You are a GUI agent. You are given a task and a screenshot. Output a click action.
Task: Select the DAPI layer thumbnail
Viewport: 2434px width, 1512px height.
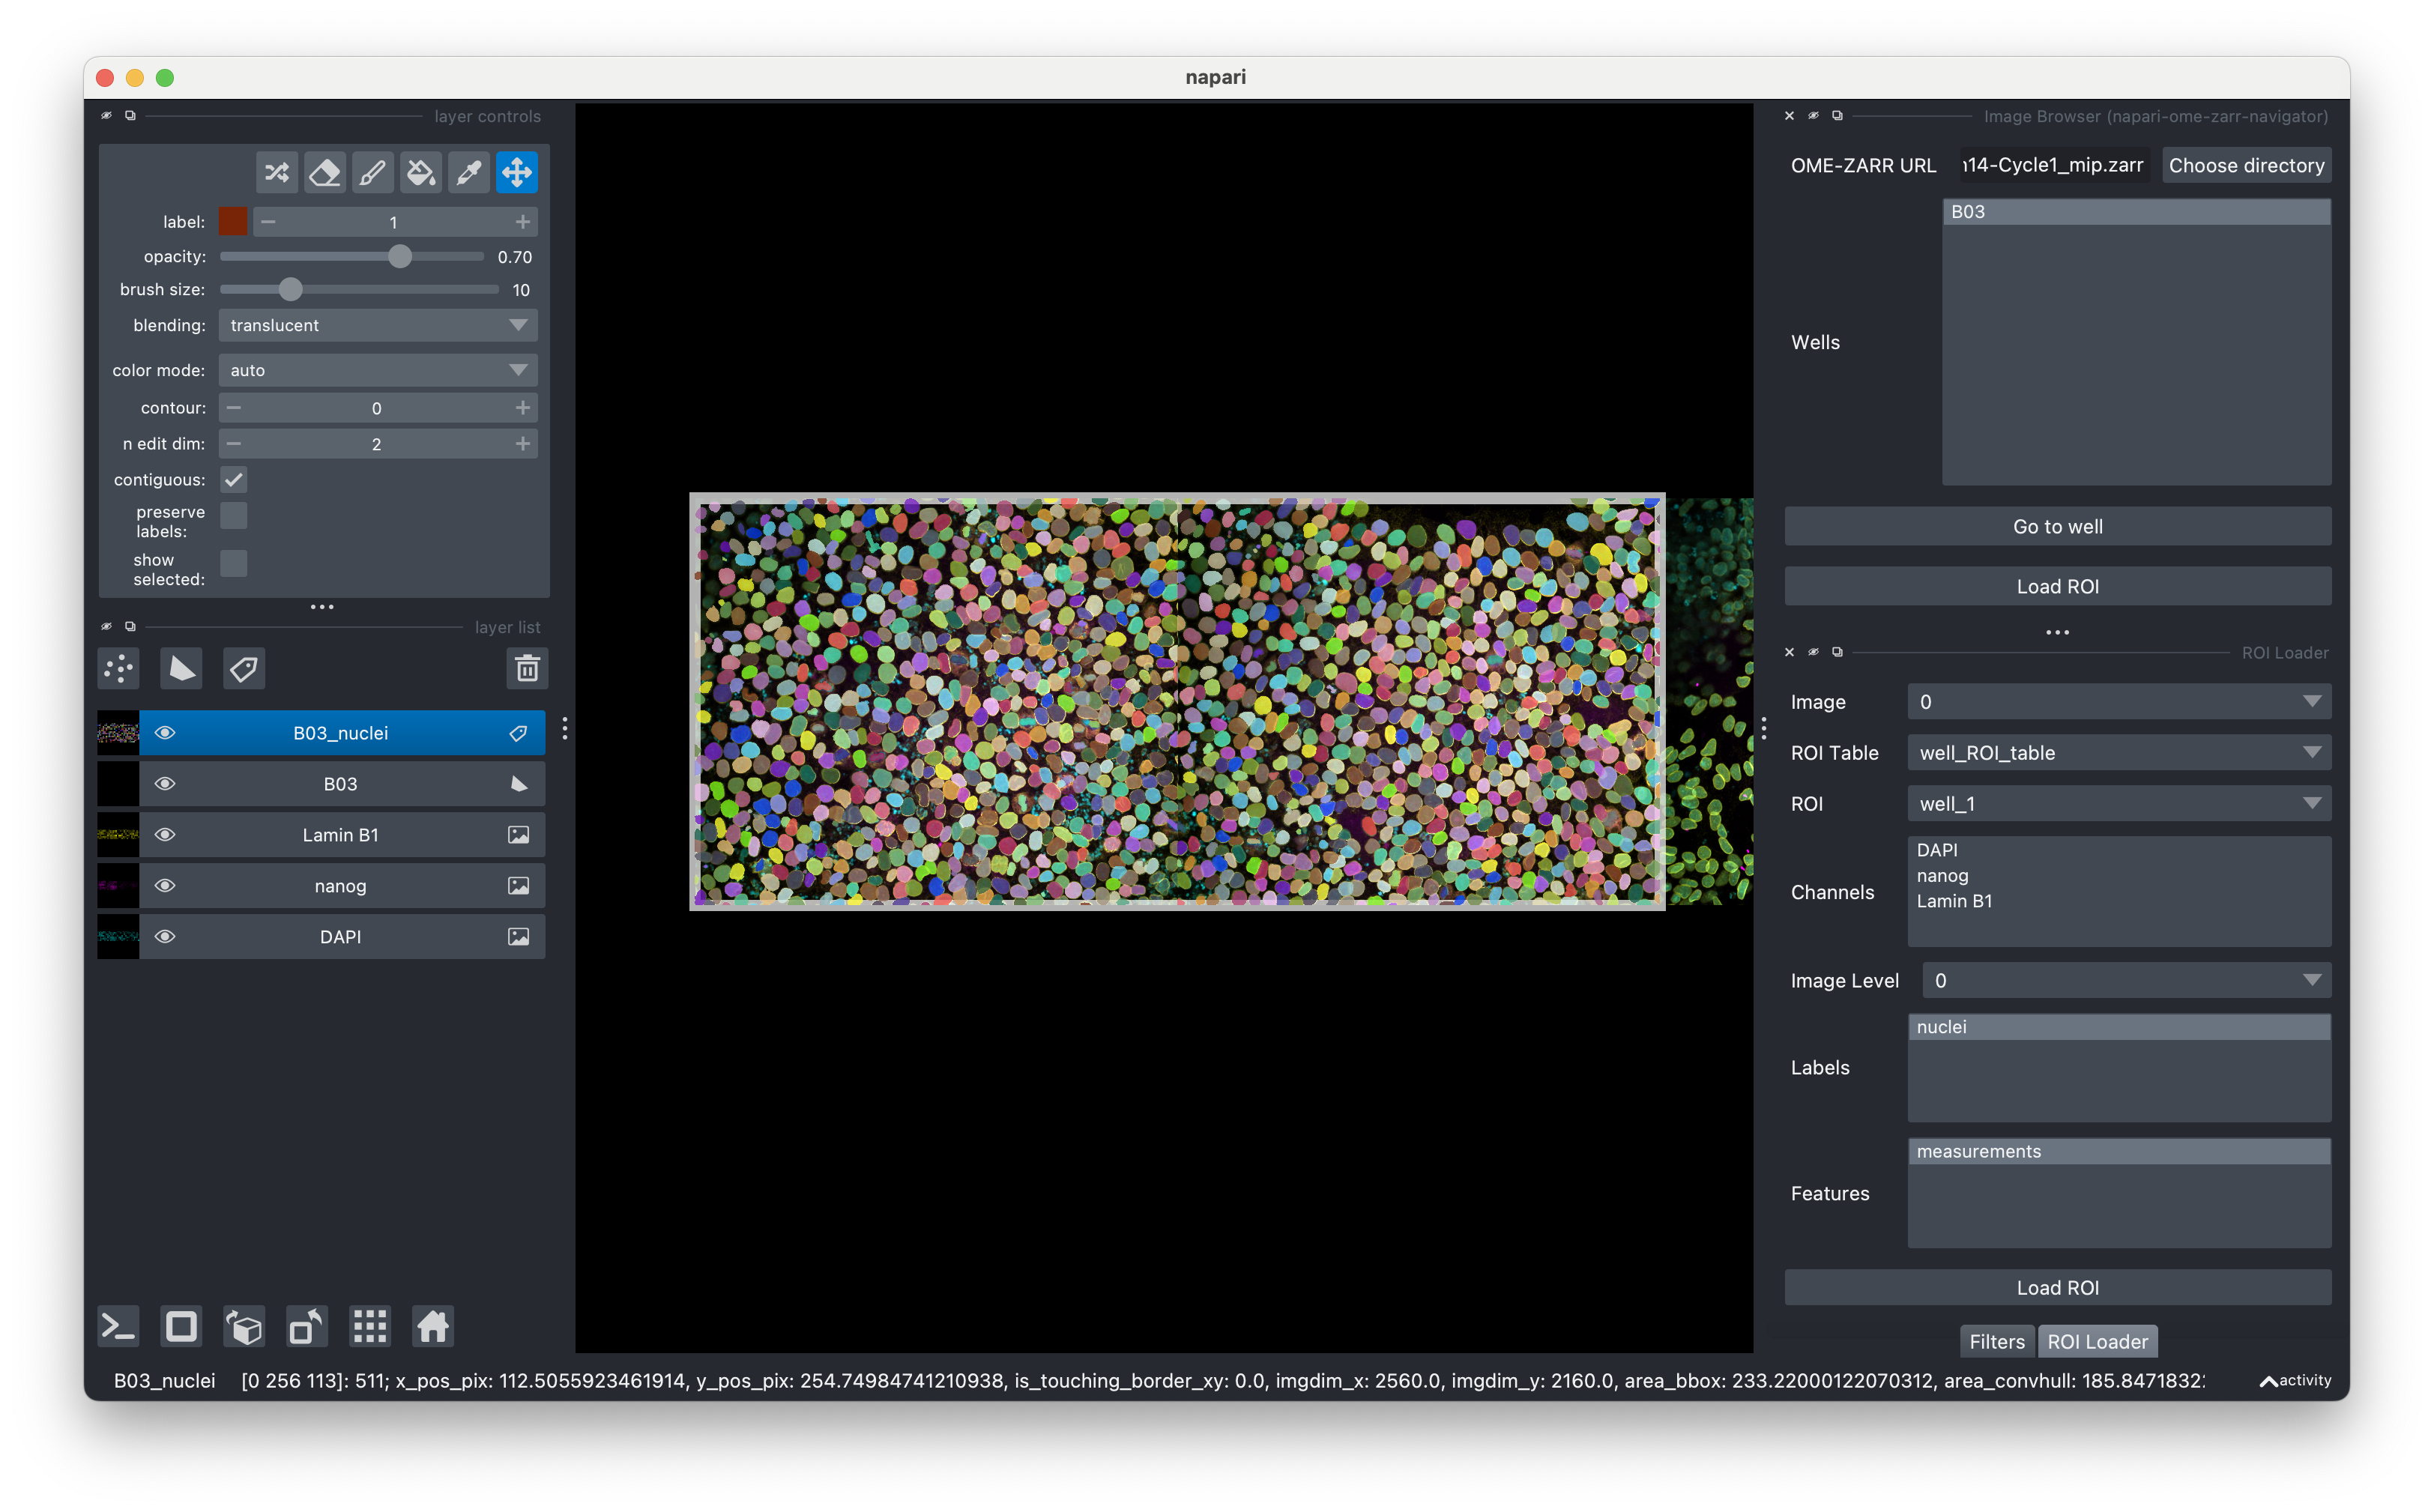(x=118, y=937)
